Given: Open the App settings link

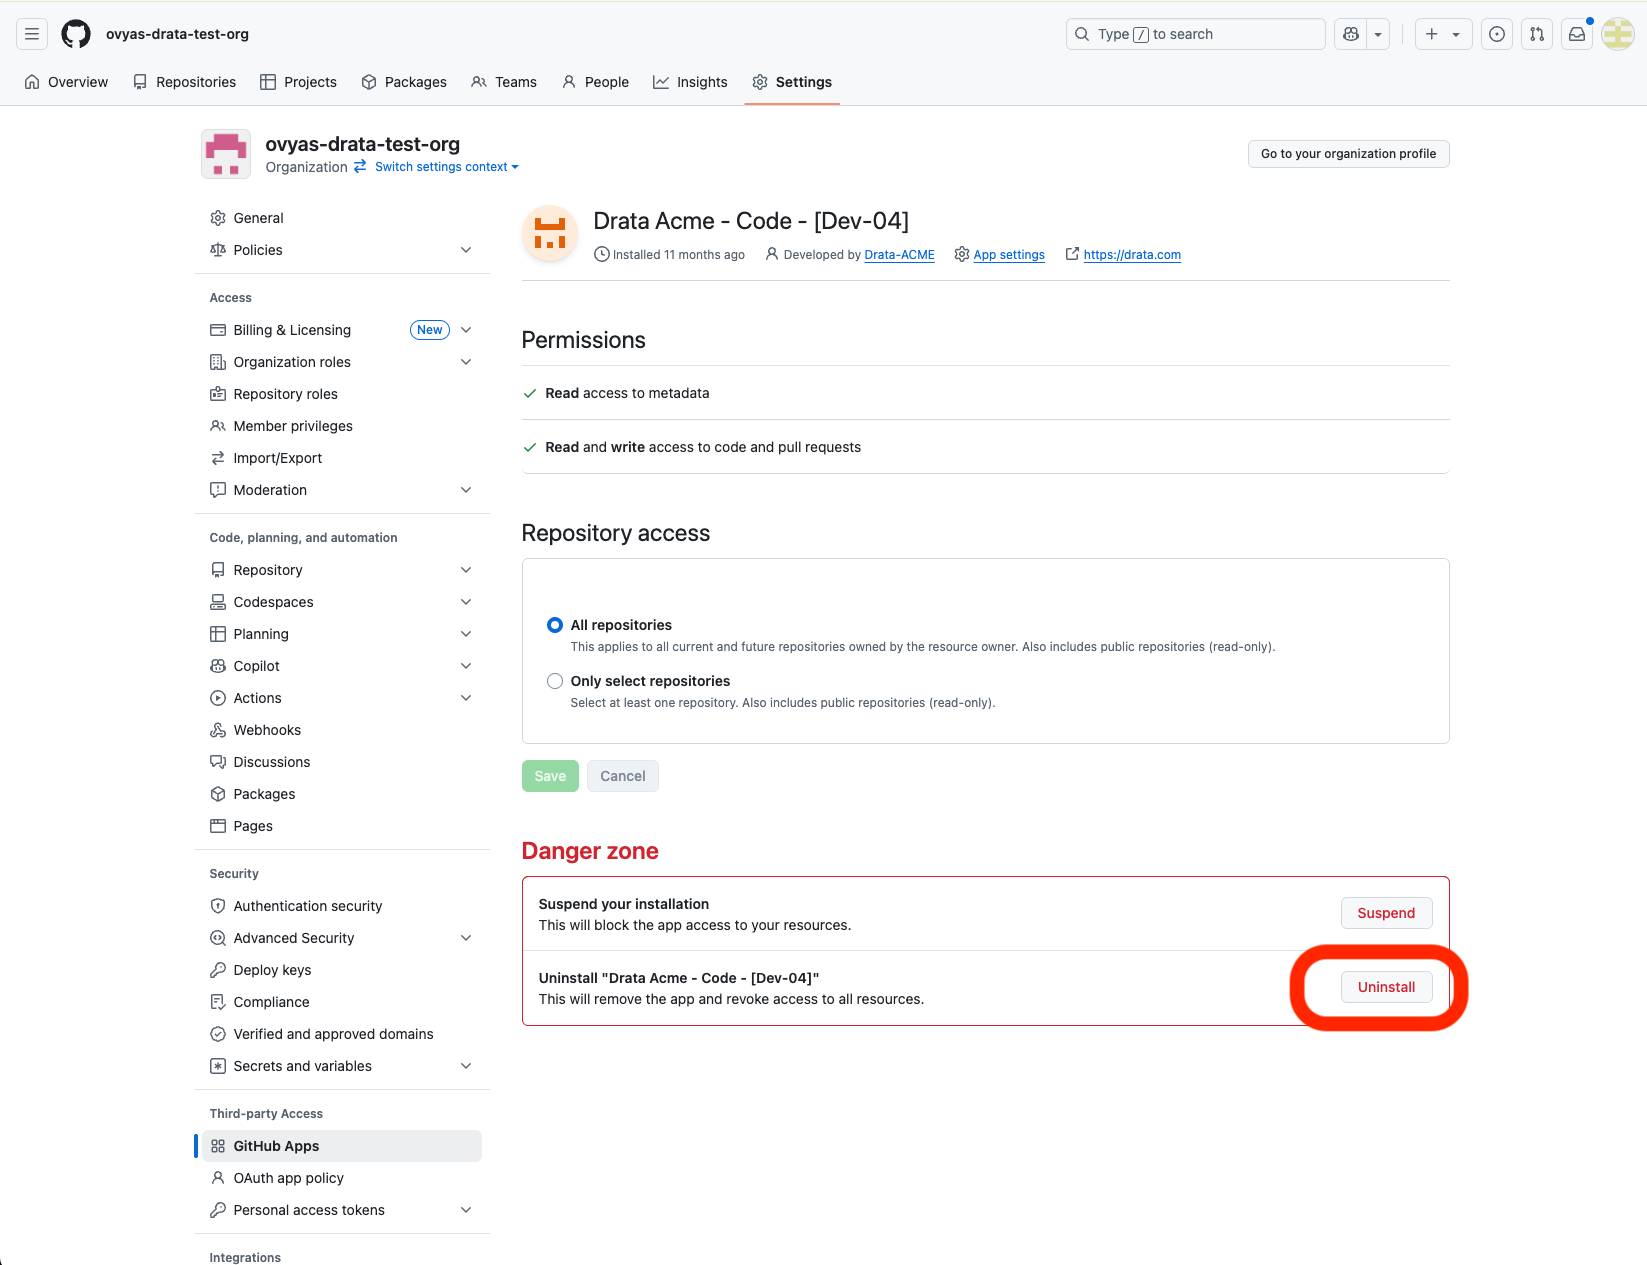Looking at the screenshot, I should (1009, 255).
